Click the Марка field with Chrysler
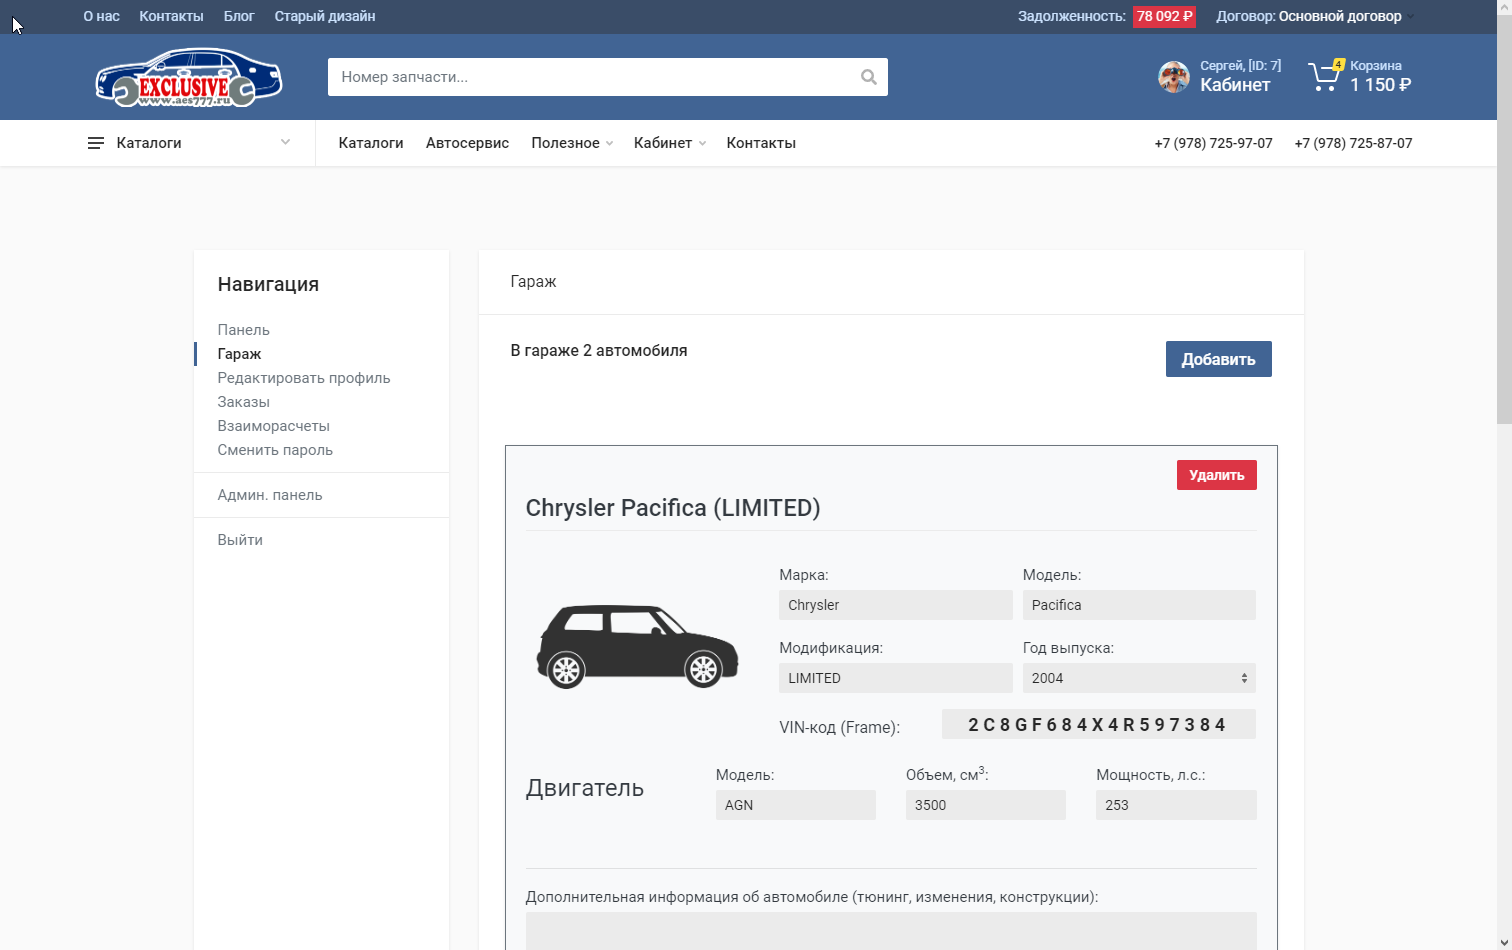This screenshot has width=1512, height=950. coord(896,605)
